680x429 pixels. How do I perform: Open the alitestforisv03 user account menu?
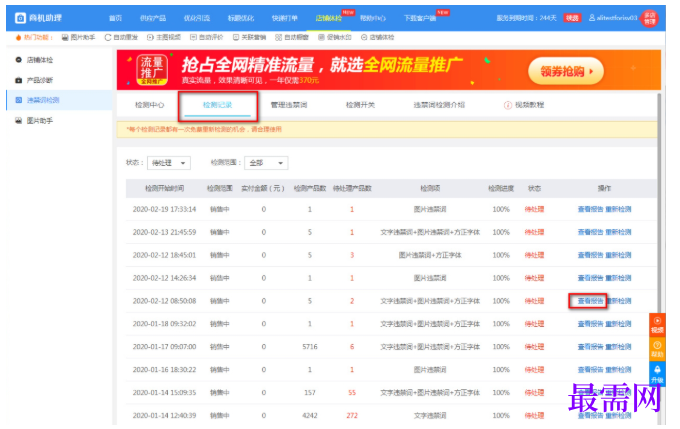613,18
